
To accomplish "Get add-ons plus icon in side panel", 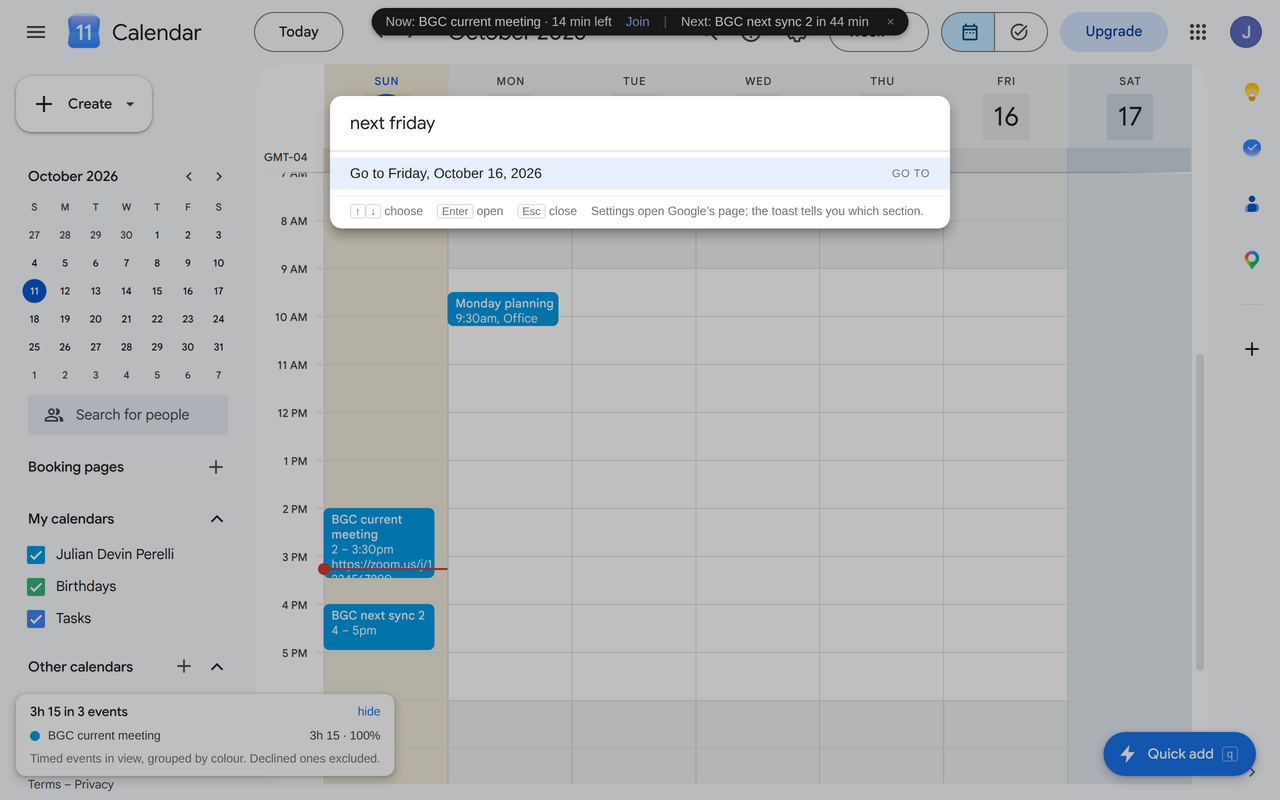I will [x=1251, y=349].
